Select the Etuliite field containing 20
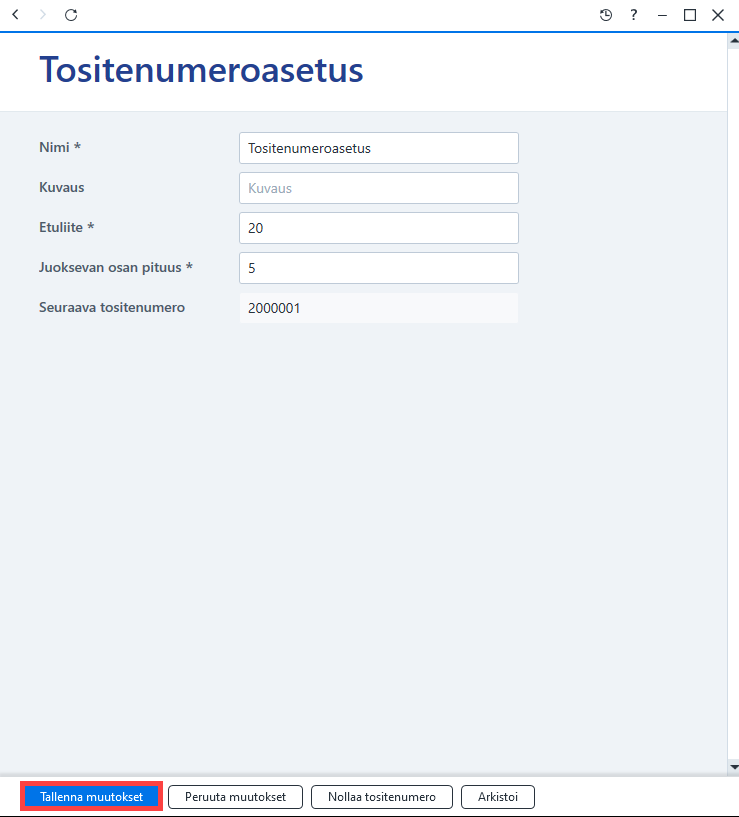Screen dimensions: 739x817 379,228
